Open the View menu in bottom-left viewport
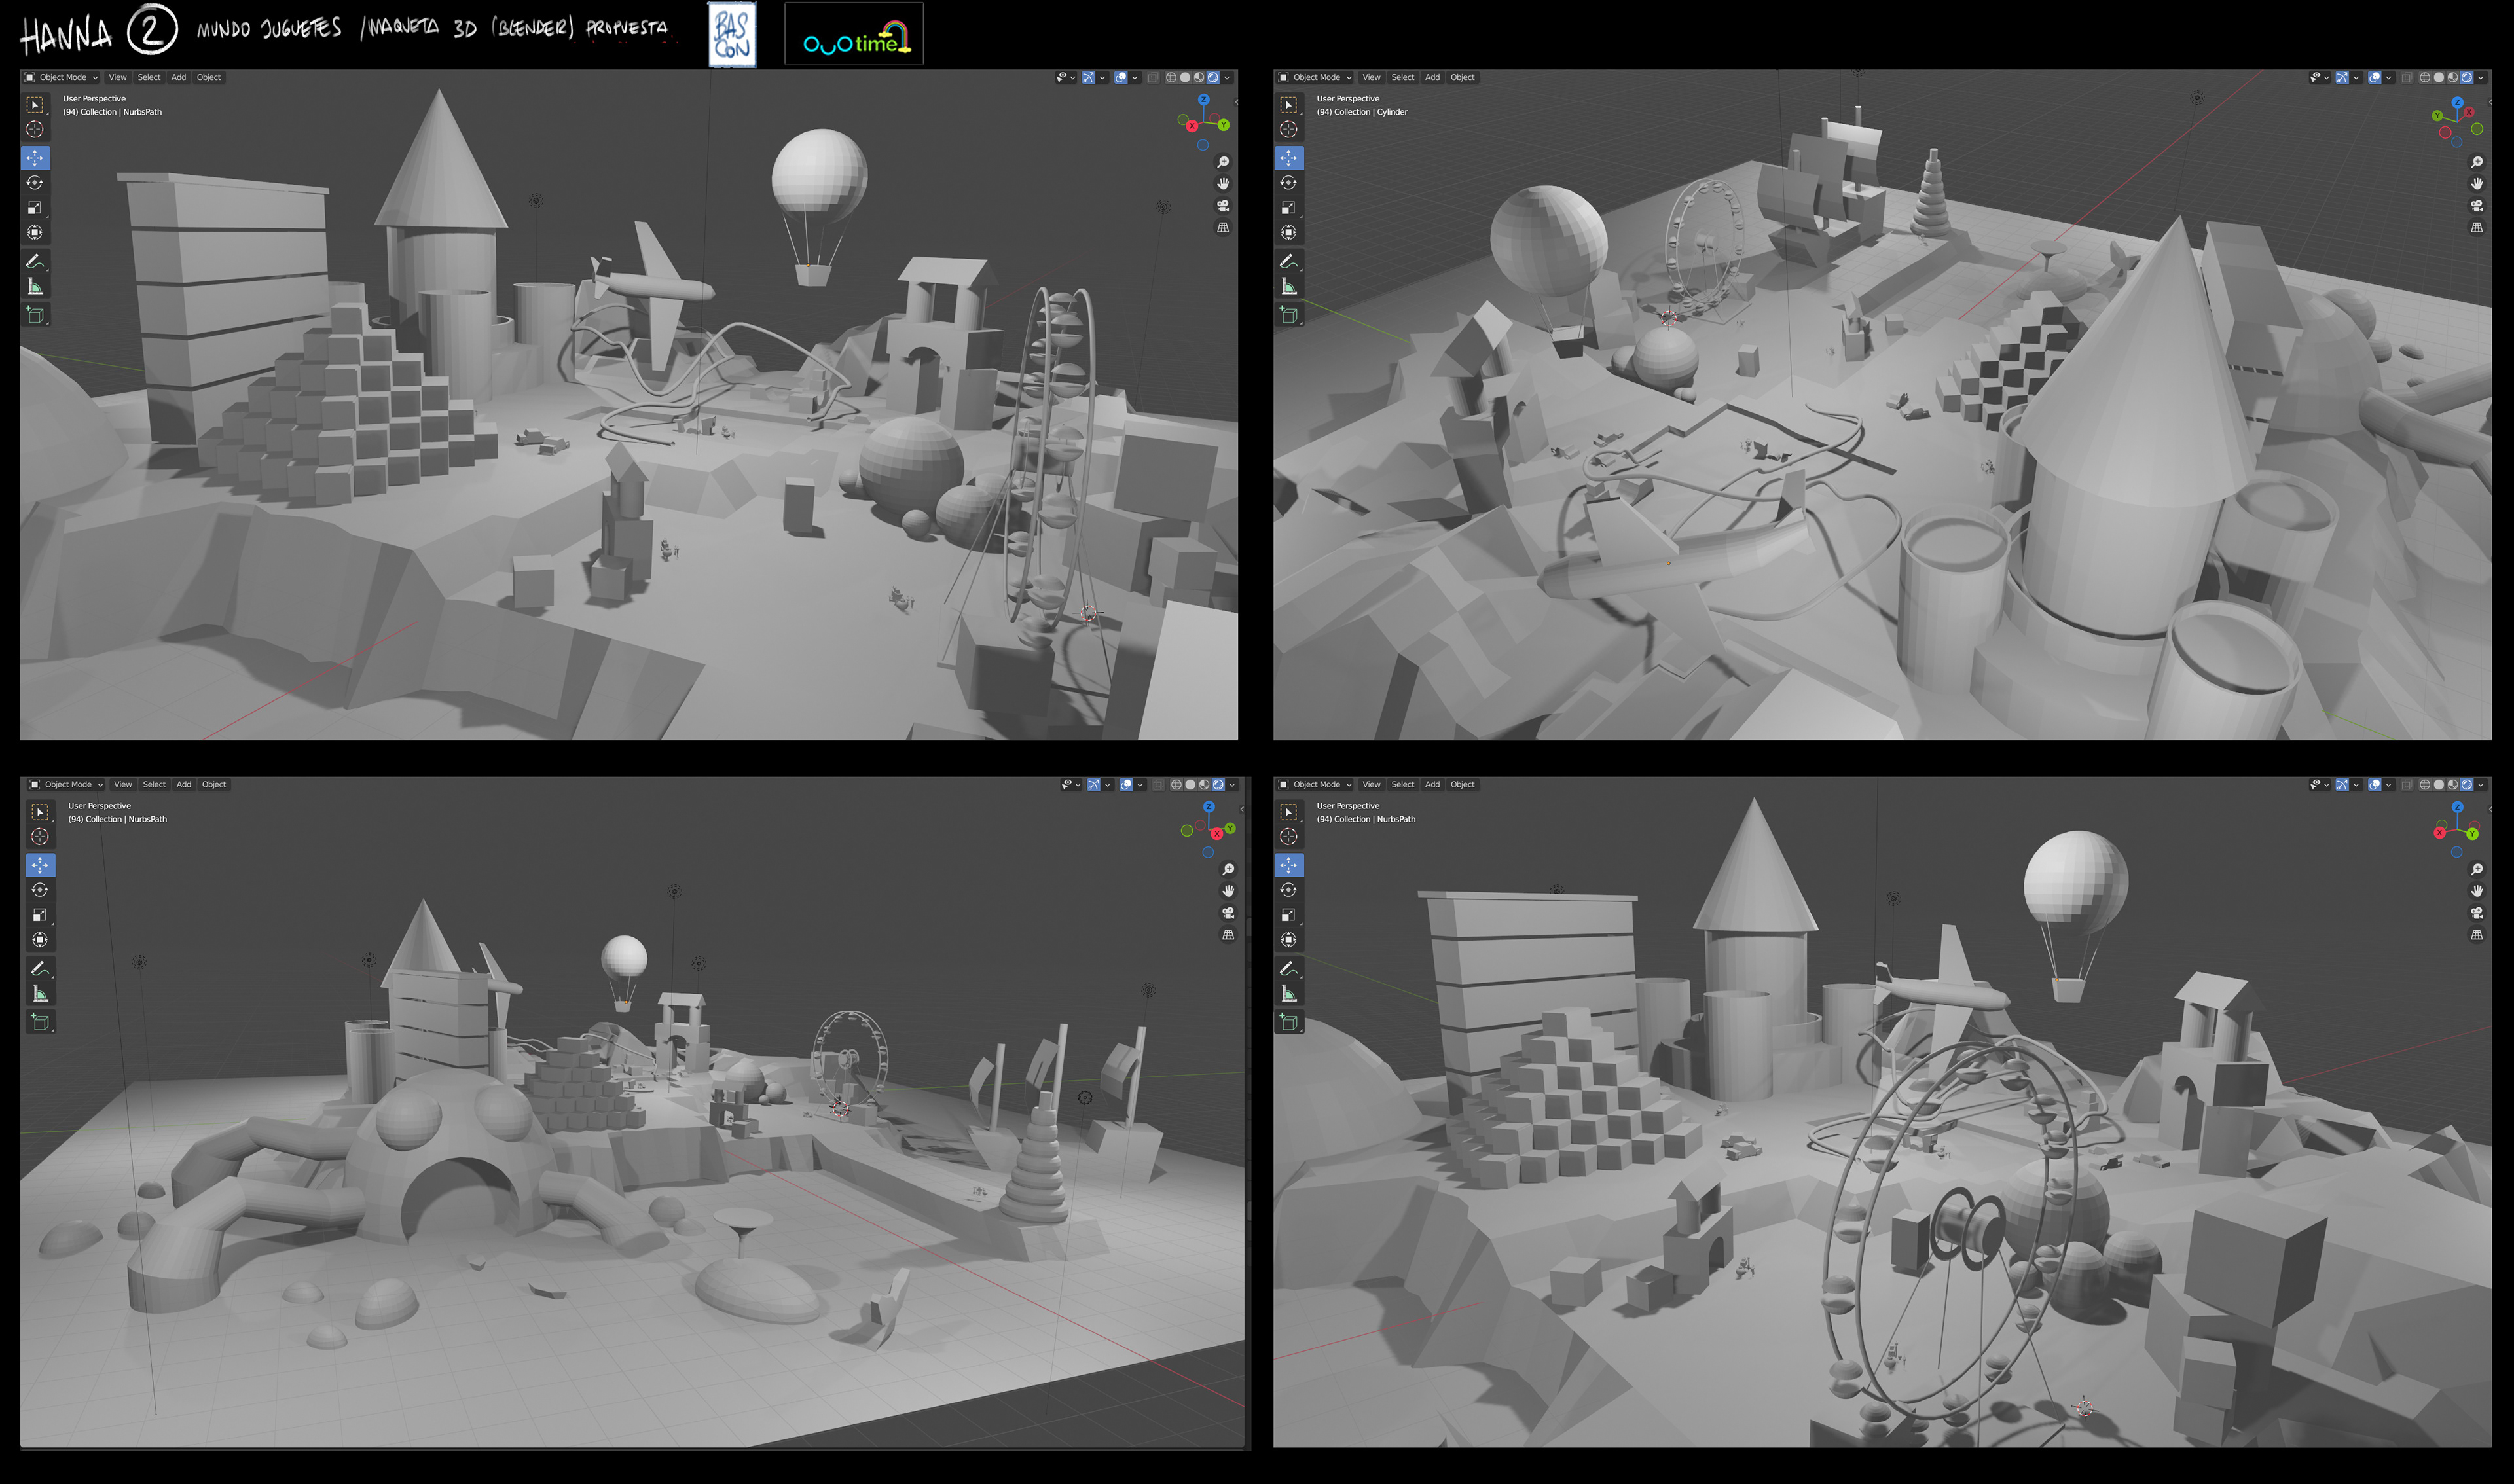2514x1484 pixels. (x=123, y=785)
